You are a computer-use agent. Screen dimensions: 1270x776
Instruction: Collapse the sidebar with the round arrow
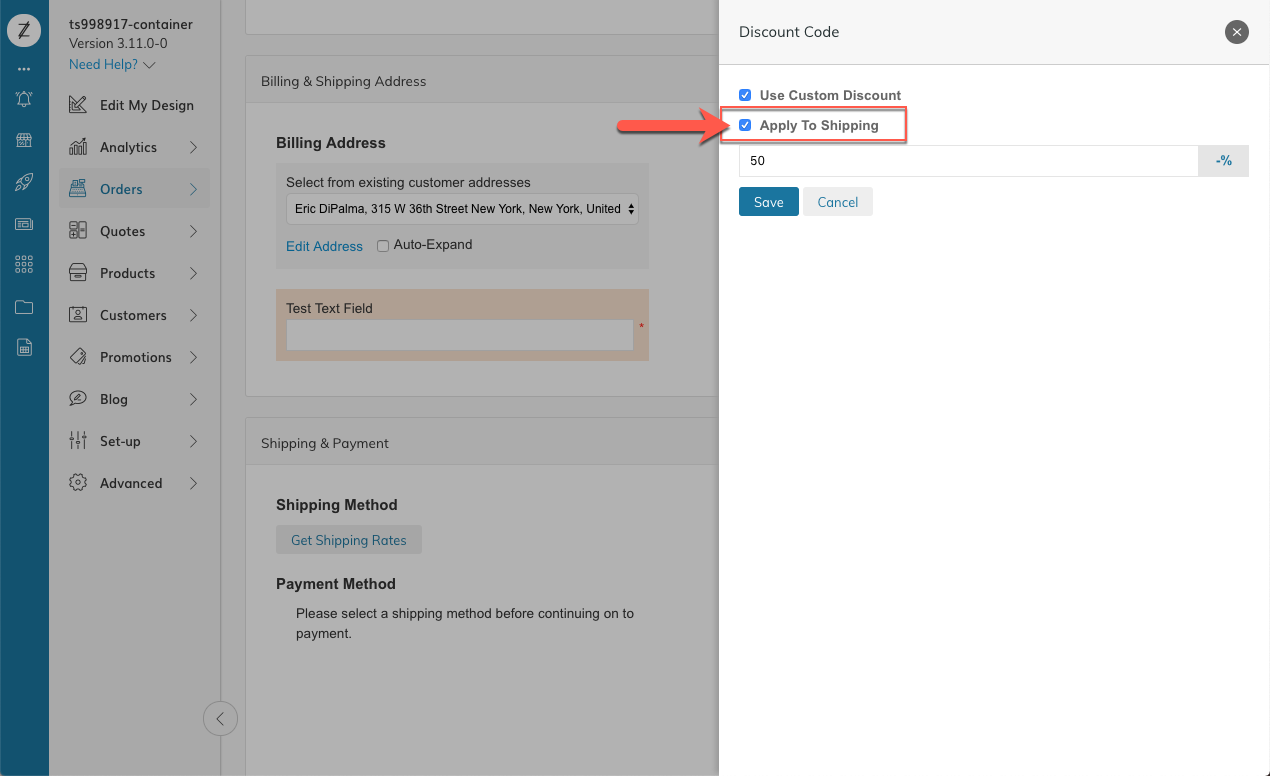click(x=220, y=718)
